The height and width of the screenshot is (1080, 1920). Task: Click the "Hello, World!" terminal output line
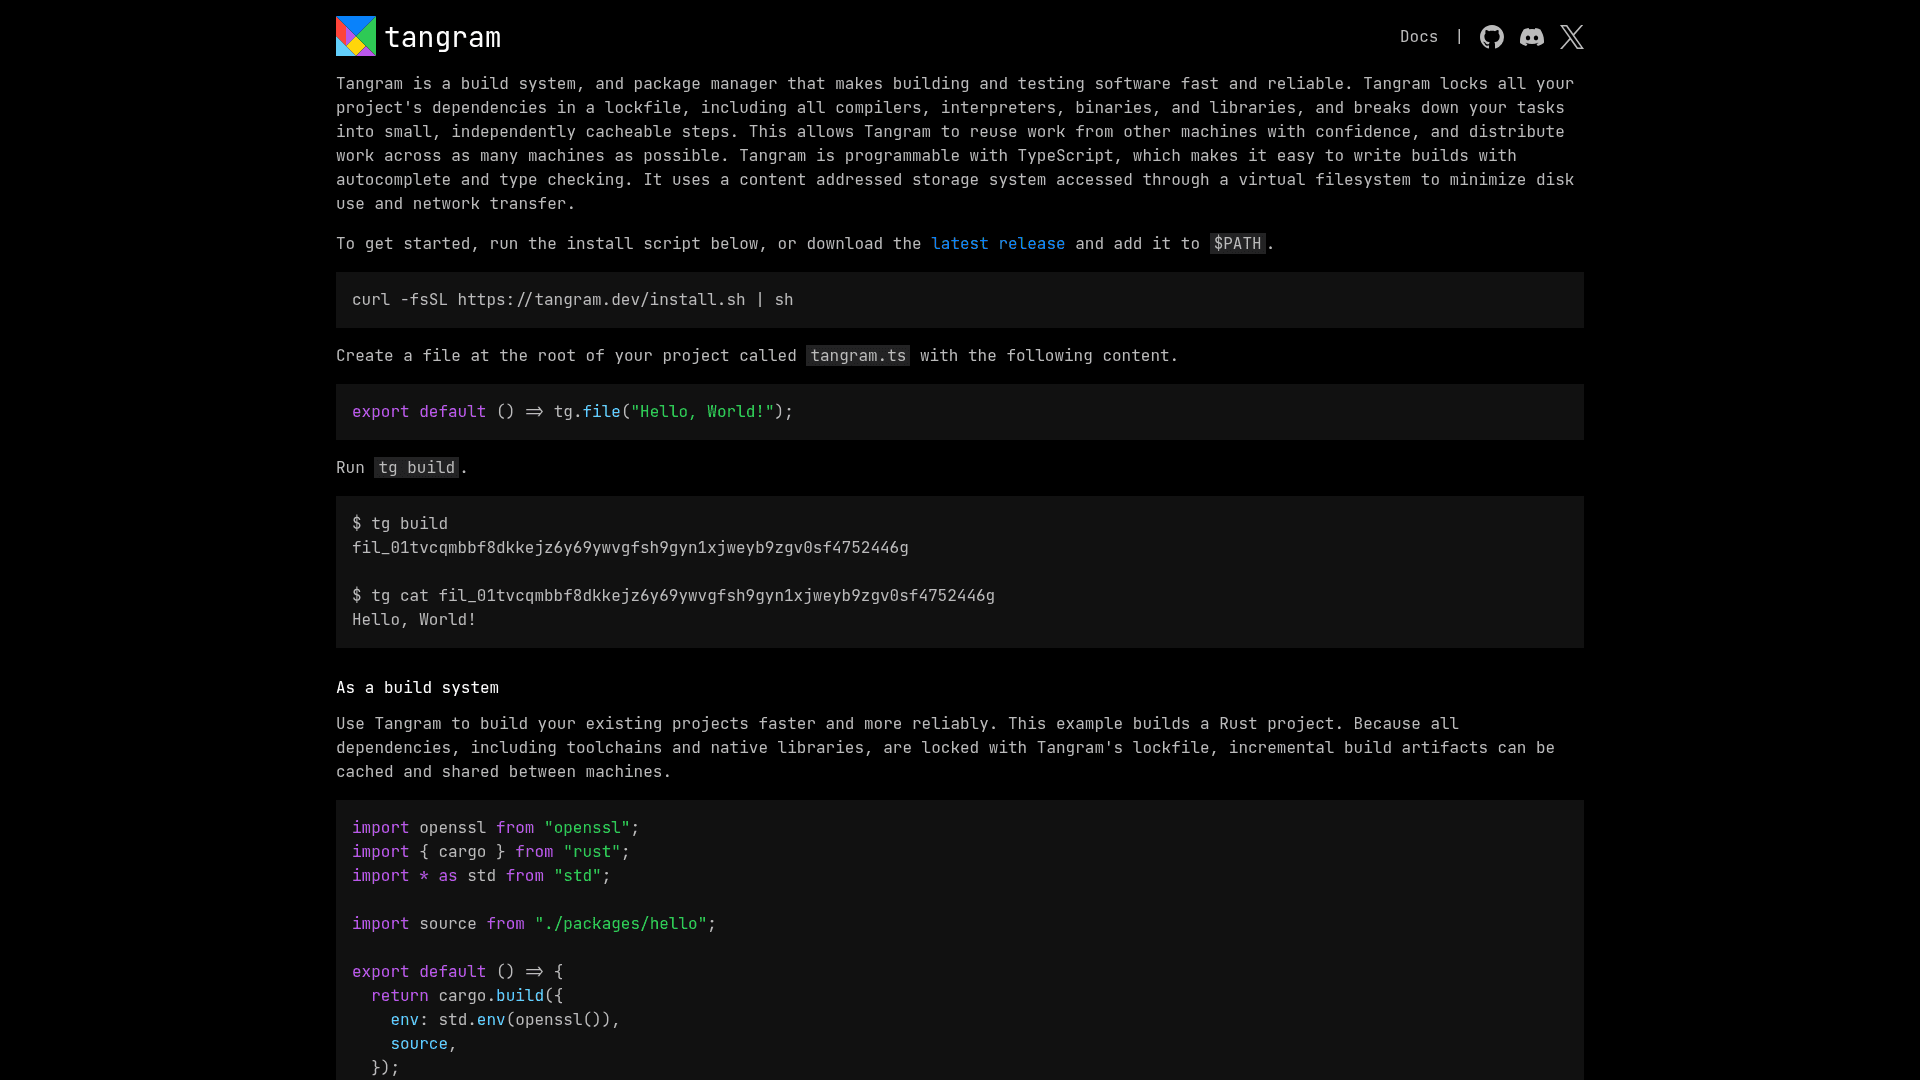coord(414,620)
